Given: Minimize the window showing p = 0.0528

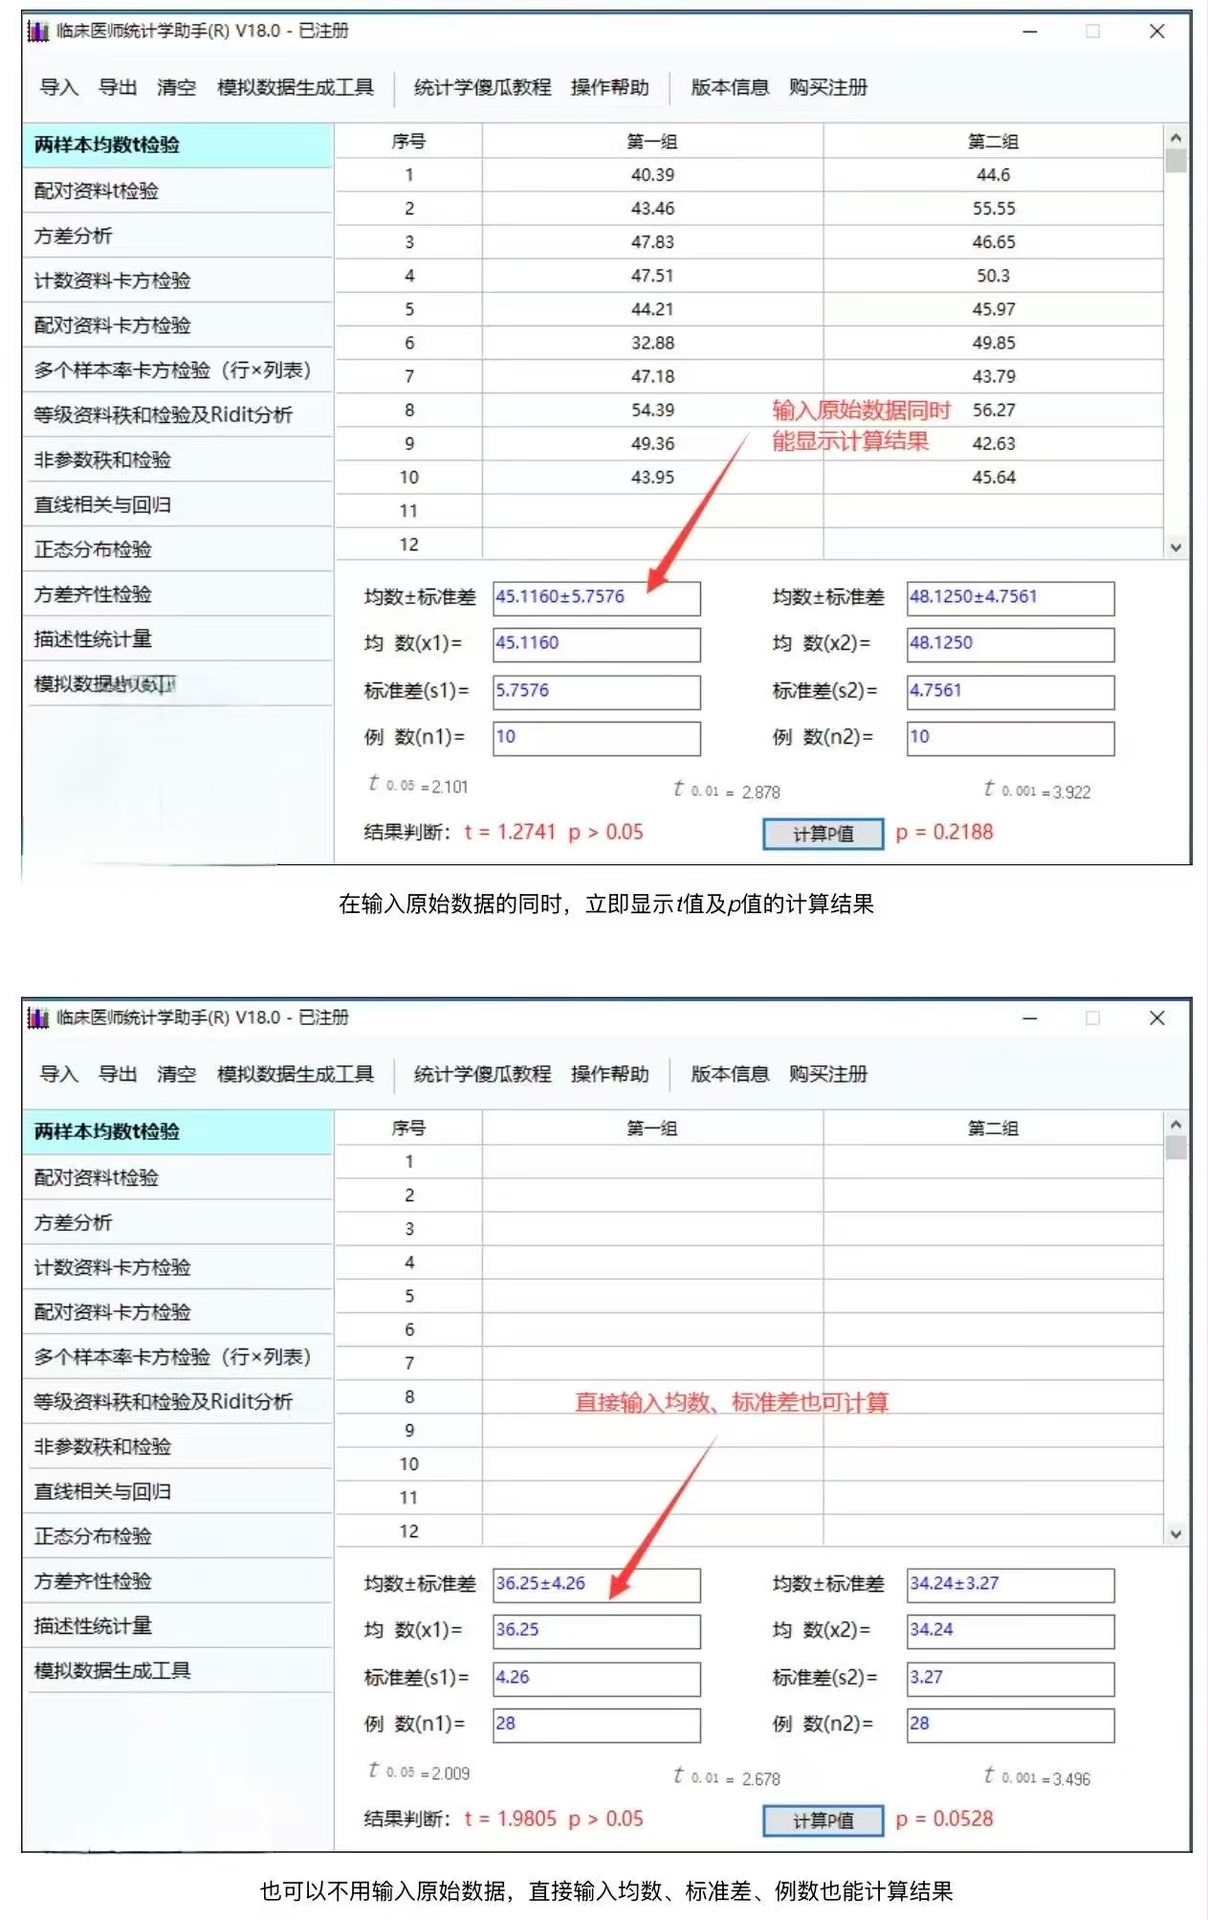Looking at the screenshot, I should tap(1030, 1018).
